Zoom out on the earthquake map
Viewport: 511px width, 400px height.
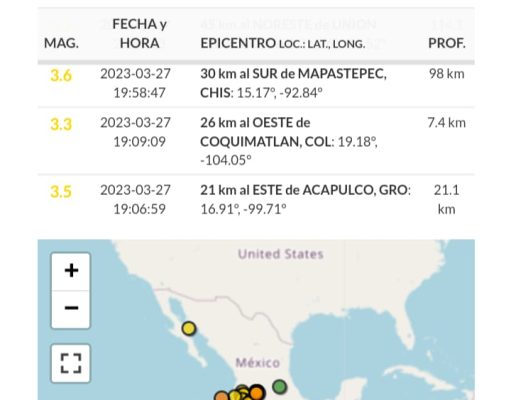(x=71, y=309)
